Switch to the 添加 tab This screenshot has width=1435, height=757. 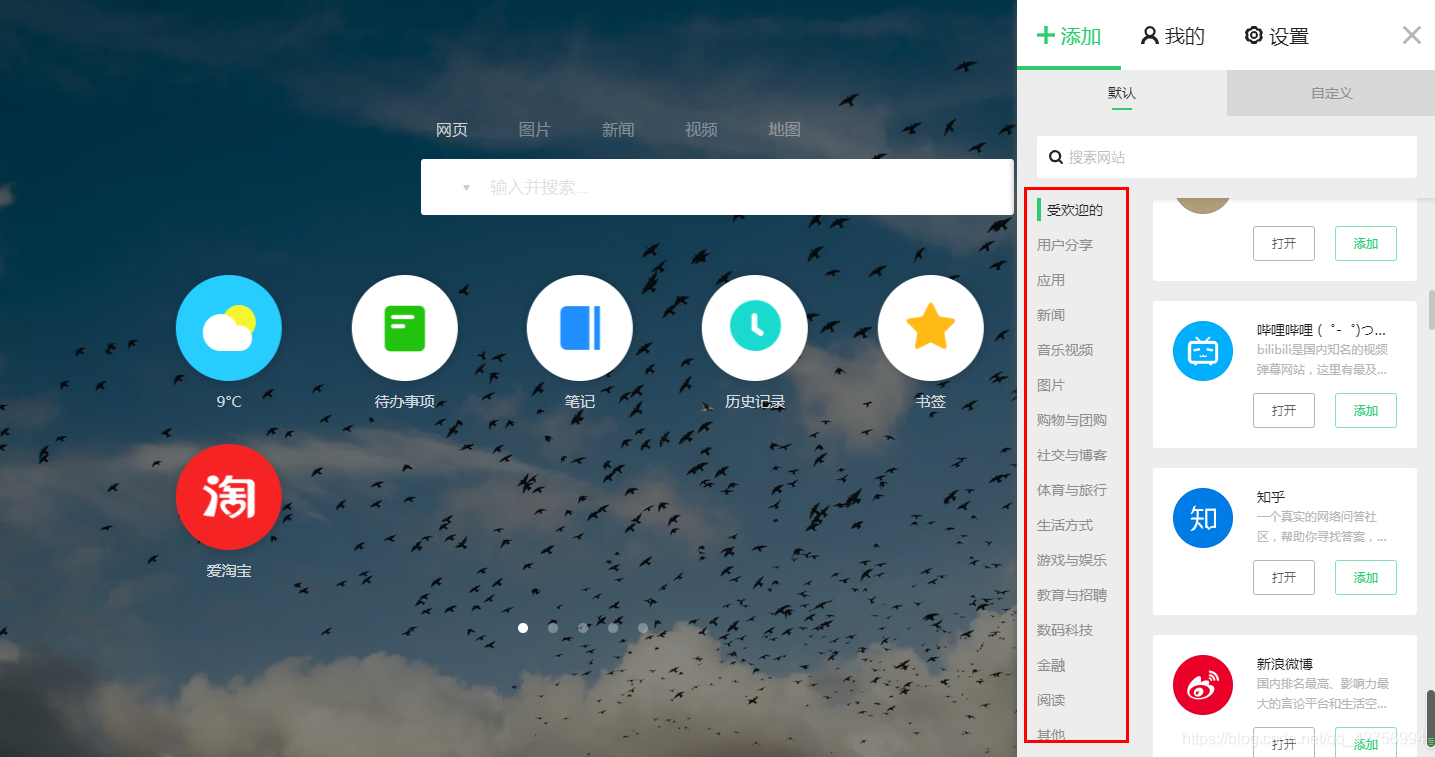tap(1069, 37)
